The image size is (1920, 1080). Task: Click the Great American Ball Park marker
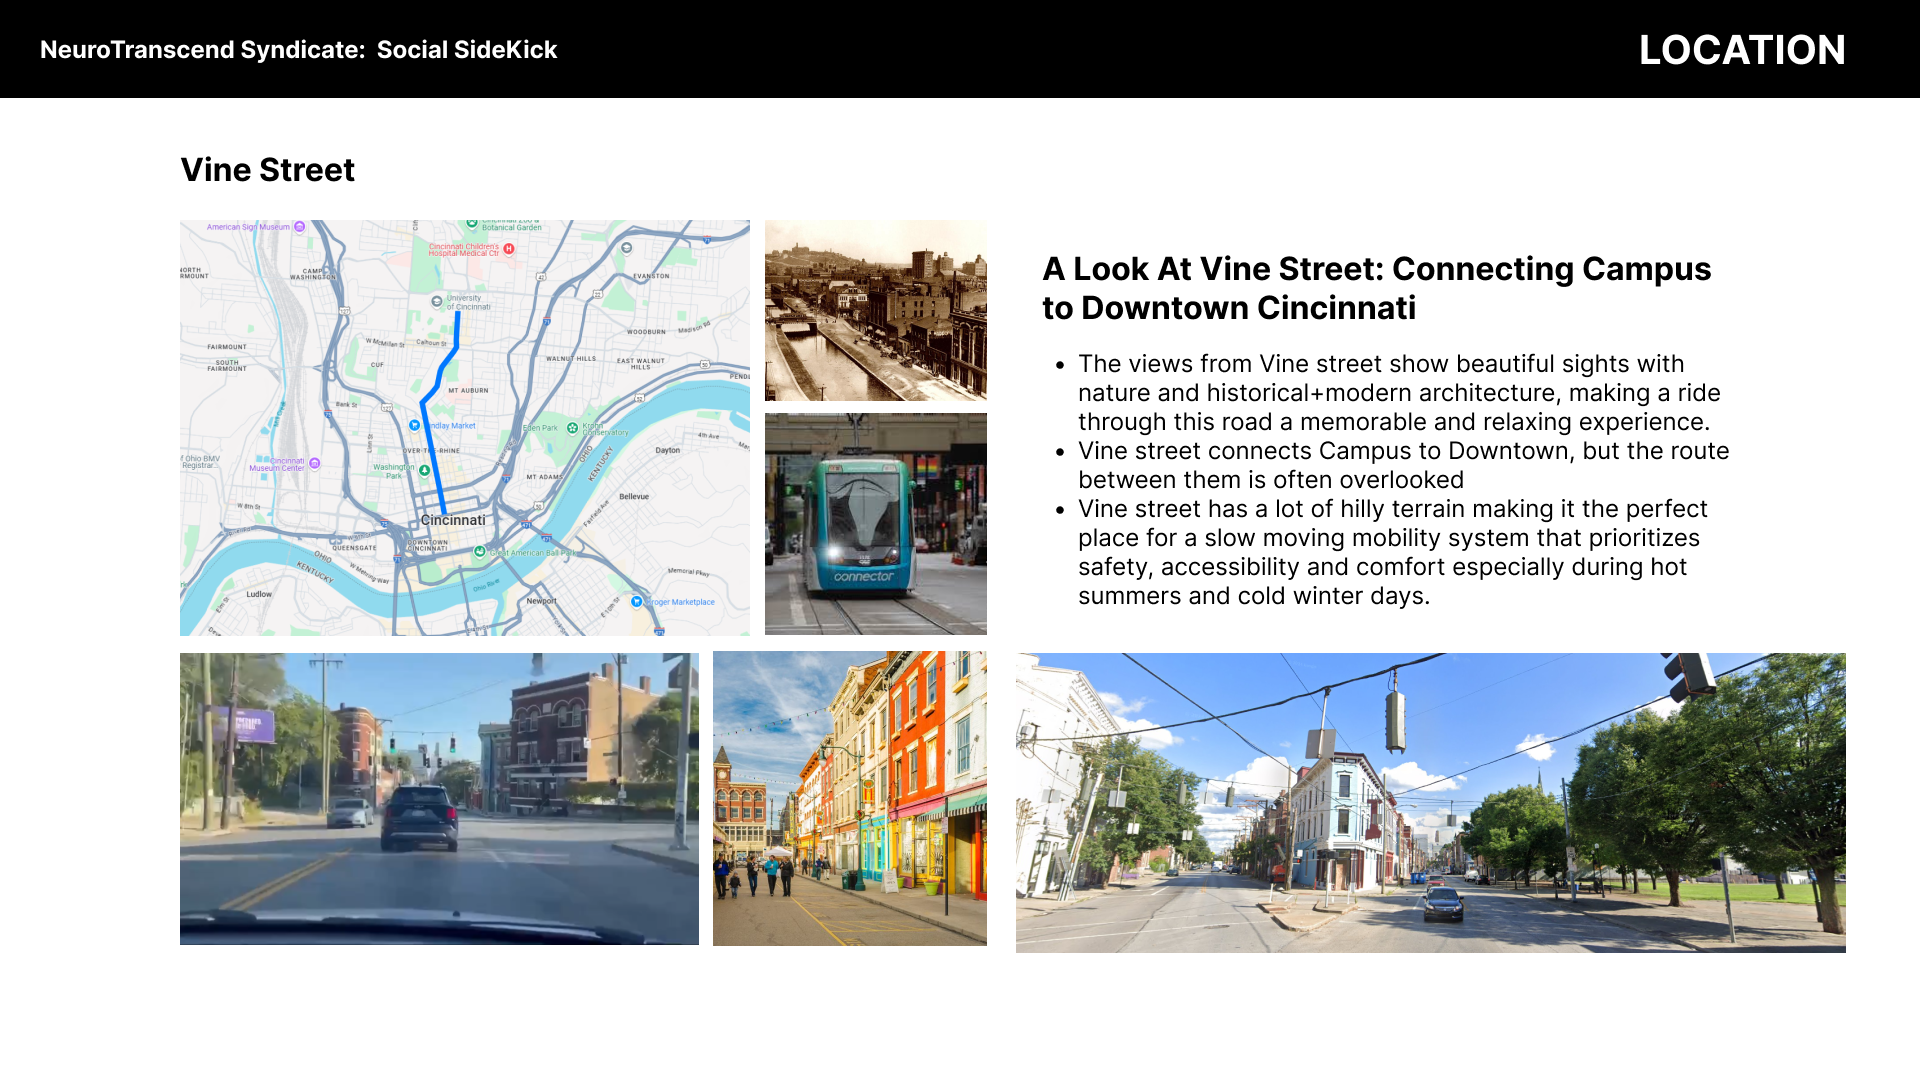479,552
